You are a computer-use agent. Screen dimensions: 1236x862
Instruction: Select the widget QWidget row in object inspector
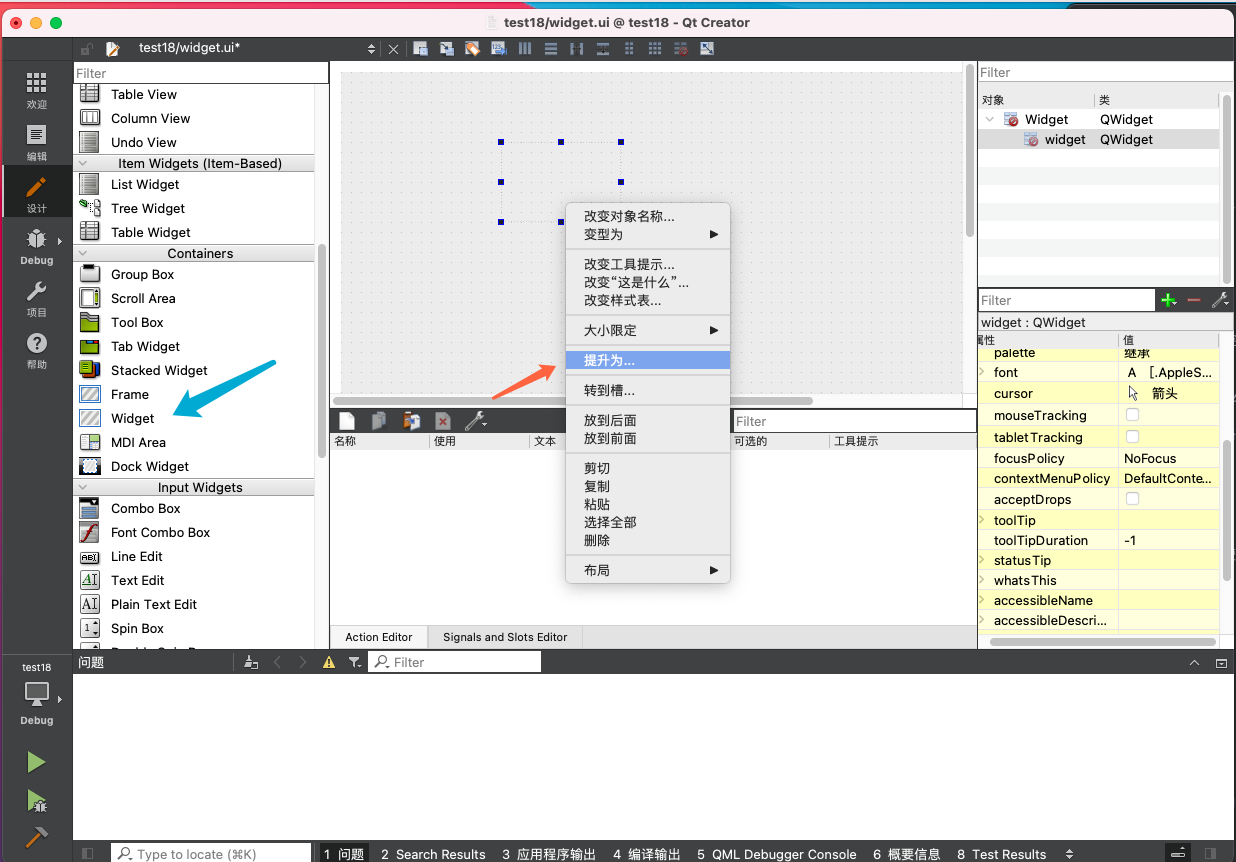click(1098, 139)
